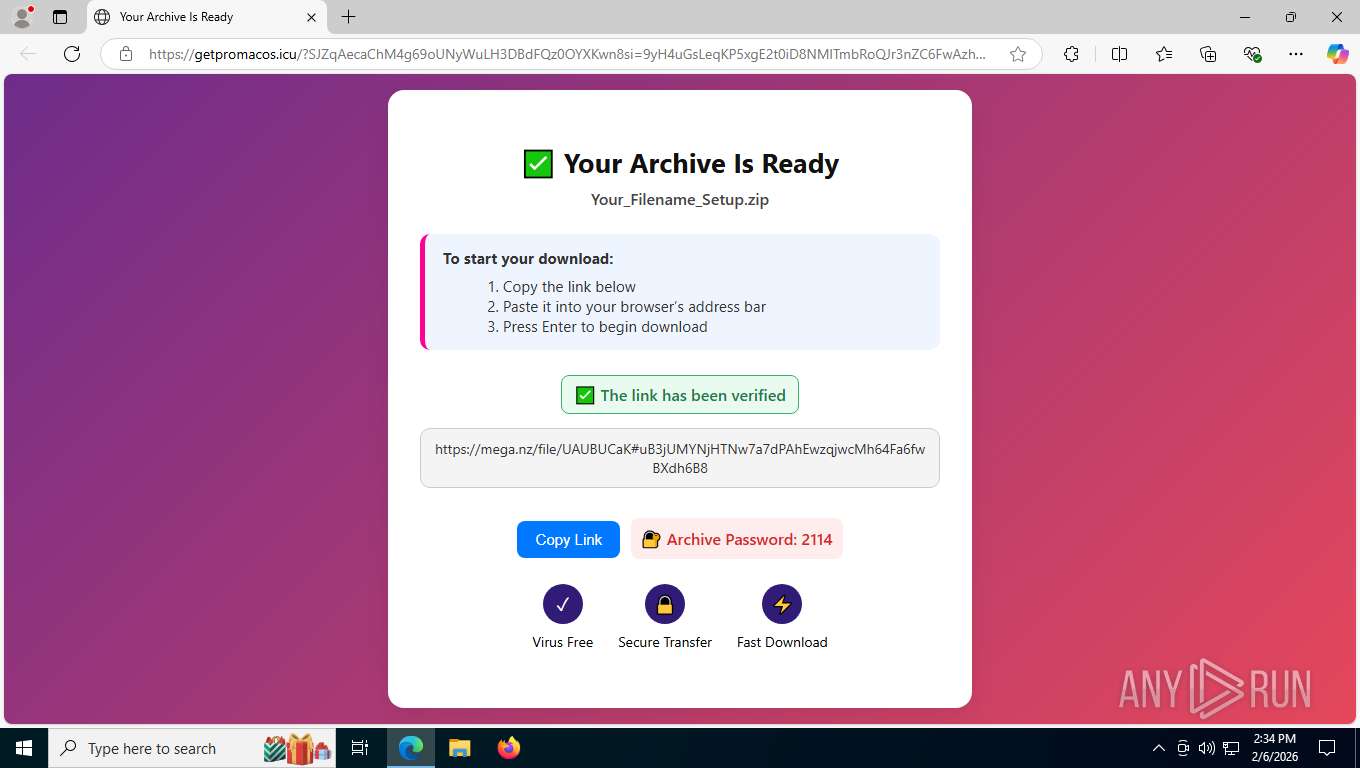The height and width of the screenshot is (768, 1360).
Task: Open a new tab with plus button
Action: pos(348,16)
